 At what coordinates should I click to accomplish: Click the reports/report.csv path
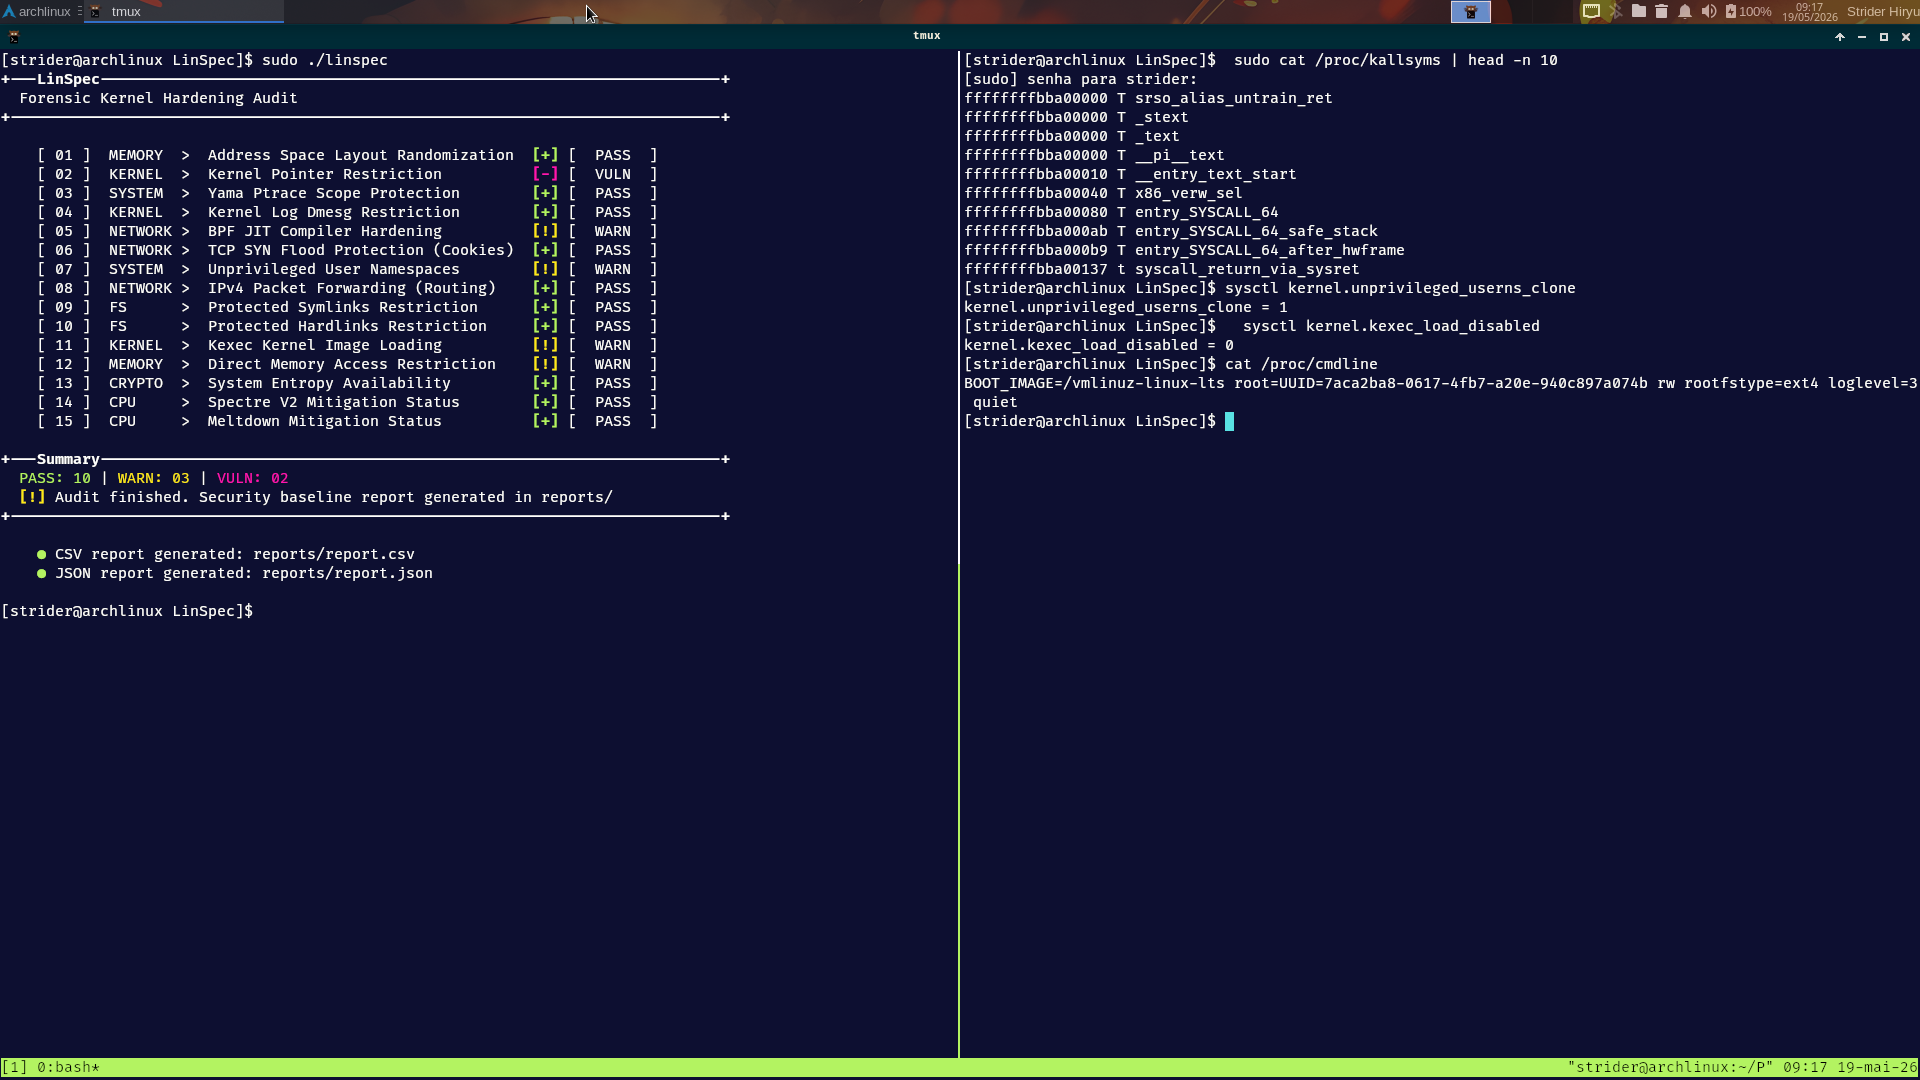(334, 554)
